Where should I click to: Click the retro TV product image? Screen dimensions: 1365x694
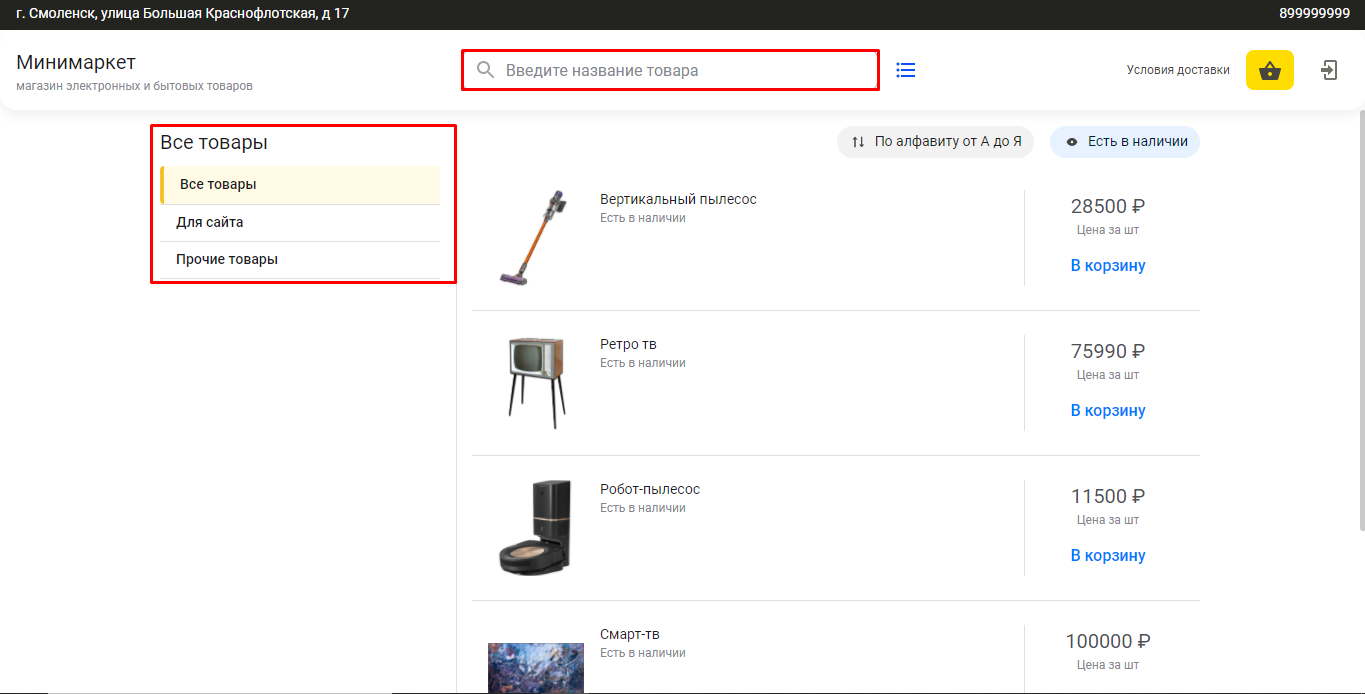point(535,383)
